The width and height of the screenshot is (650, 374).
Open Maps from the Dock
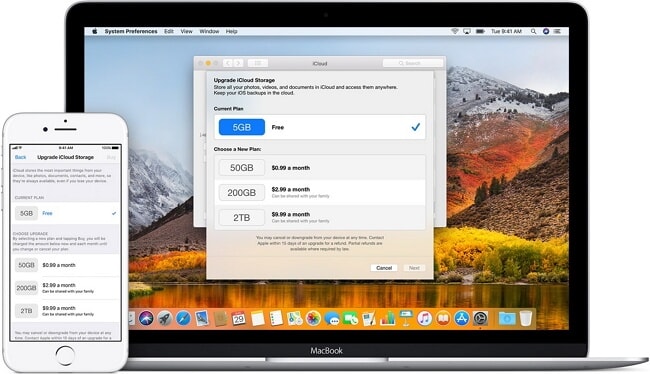click(295, 318)
